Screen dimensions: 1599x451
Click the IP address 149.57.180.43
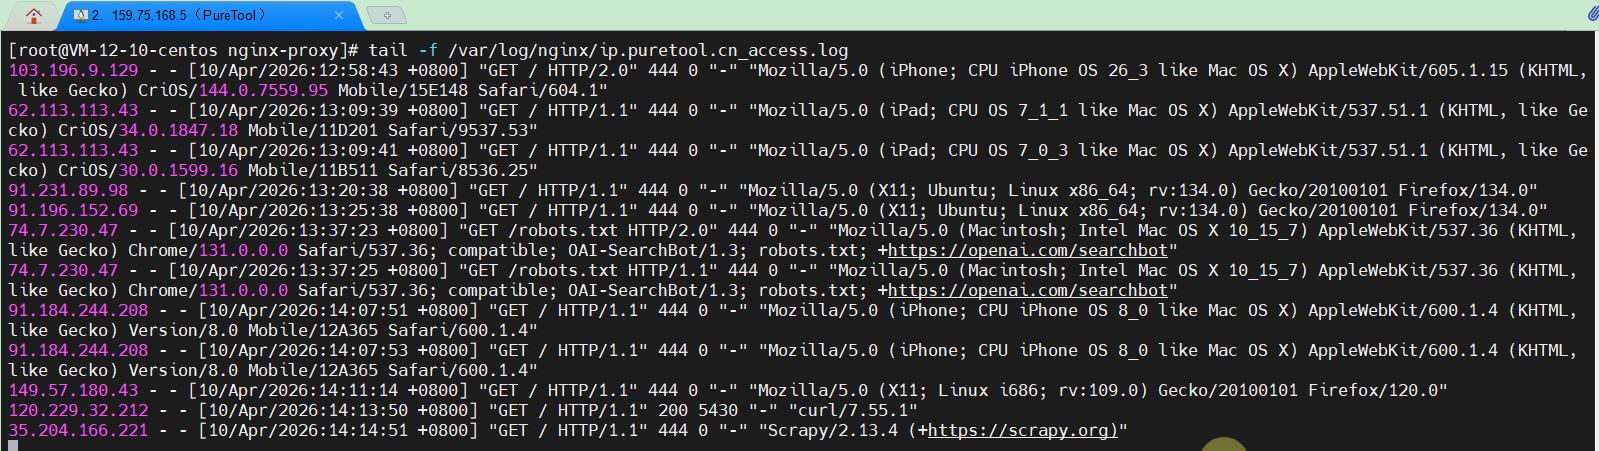pos(73,390)
